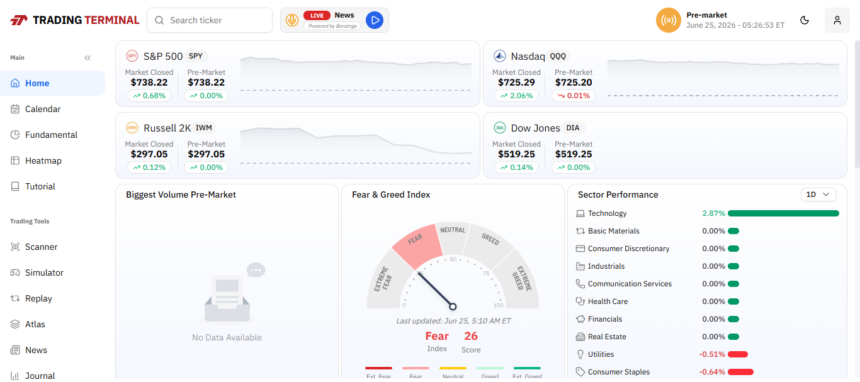Open Tutorial in the sidebar
The width and height of the screenshot is (860, 382).
point(53,187)
